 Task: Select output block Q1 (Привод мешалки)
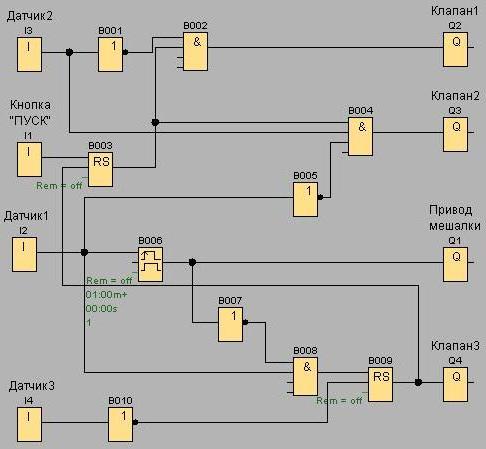click(455, 264)
